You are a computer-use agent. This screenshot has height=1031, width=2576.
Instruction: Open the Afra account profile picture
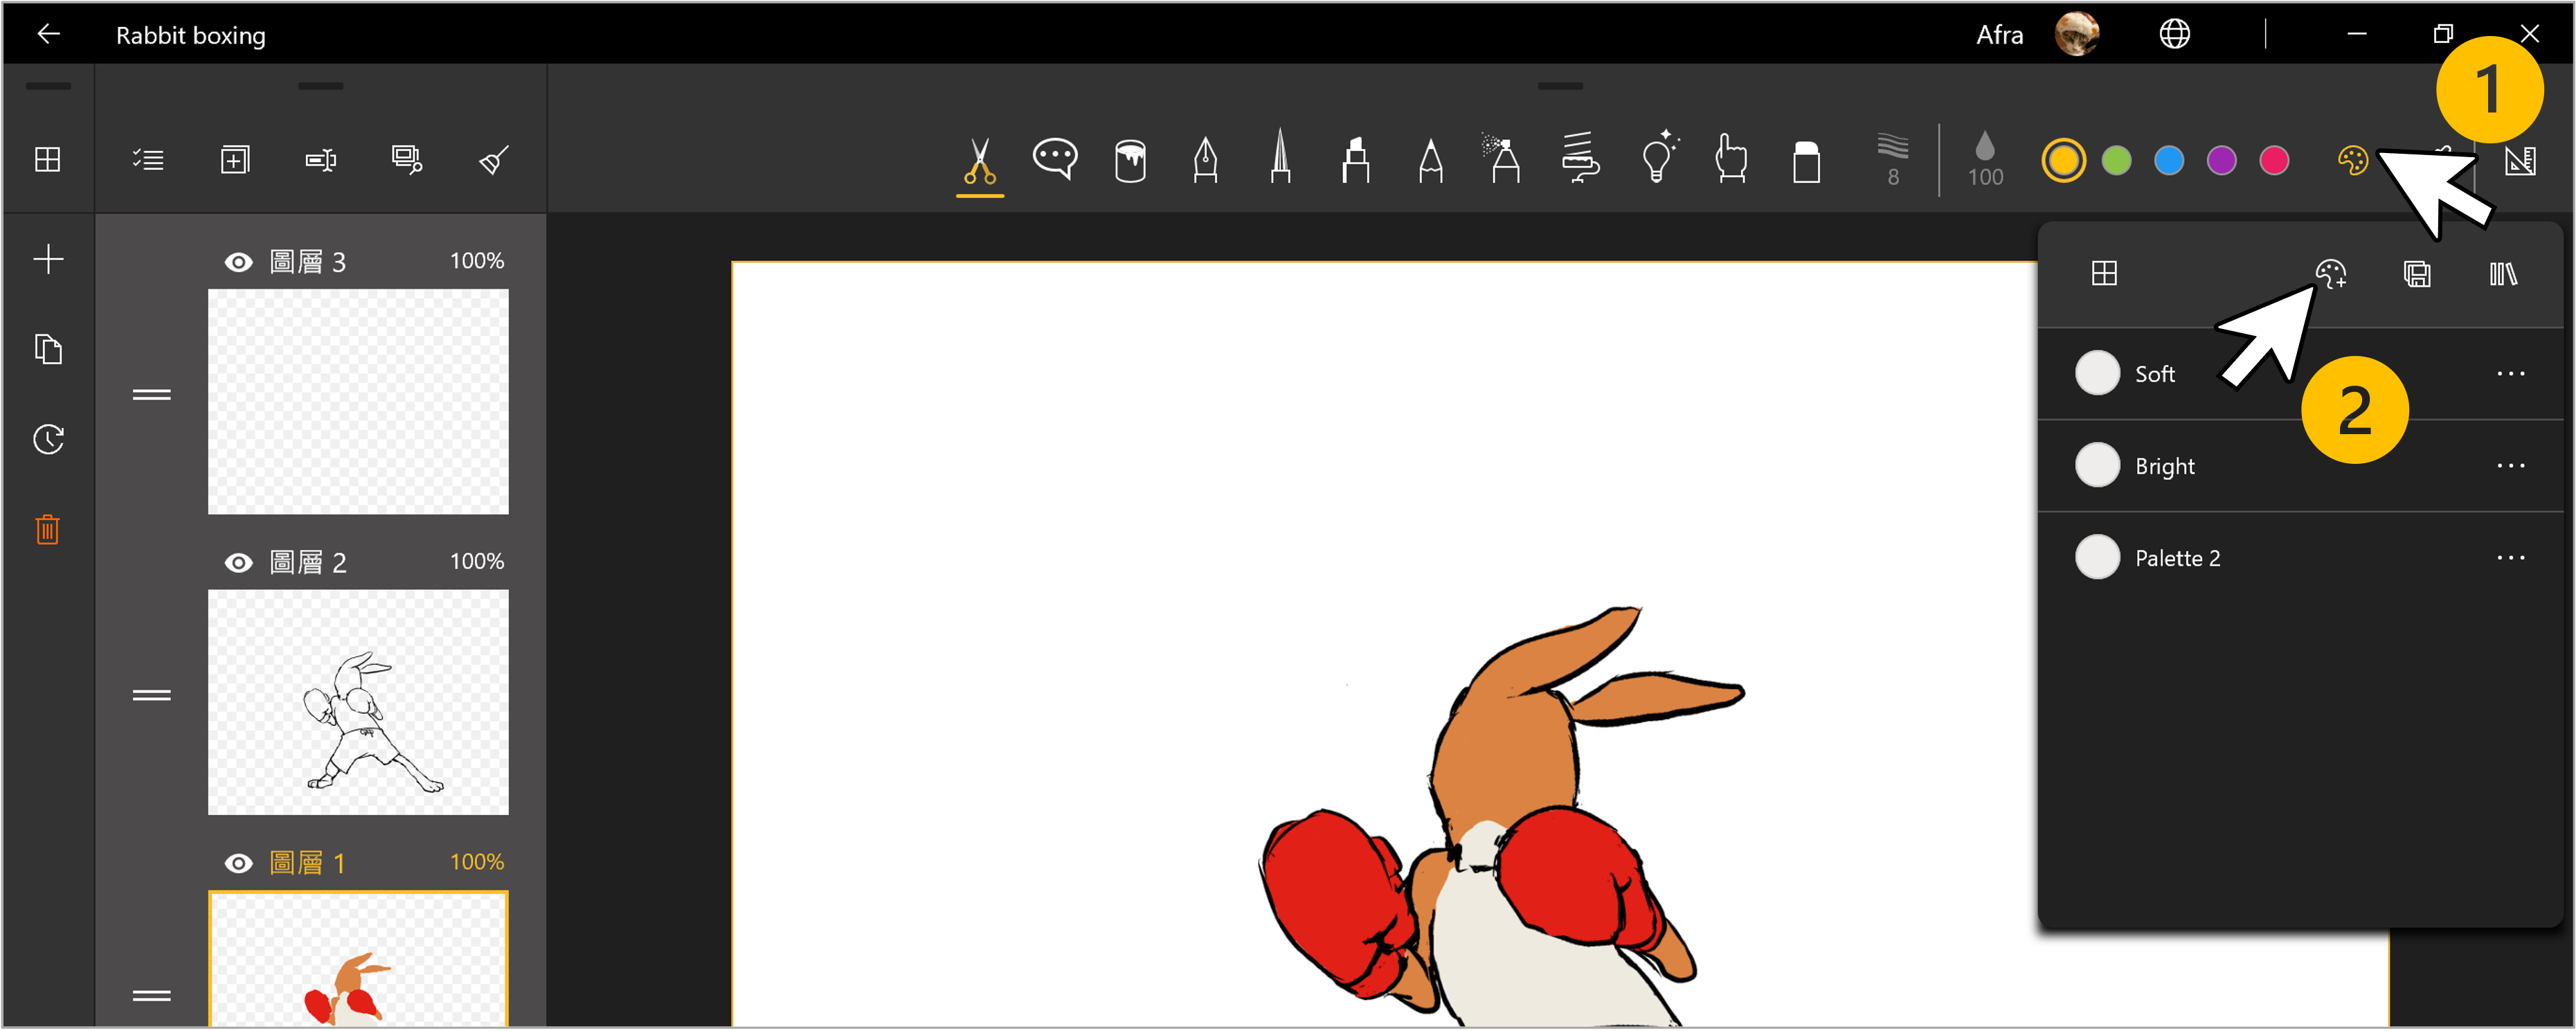2079,33
